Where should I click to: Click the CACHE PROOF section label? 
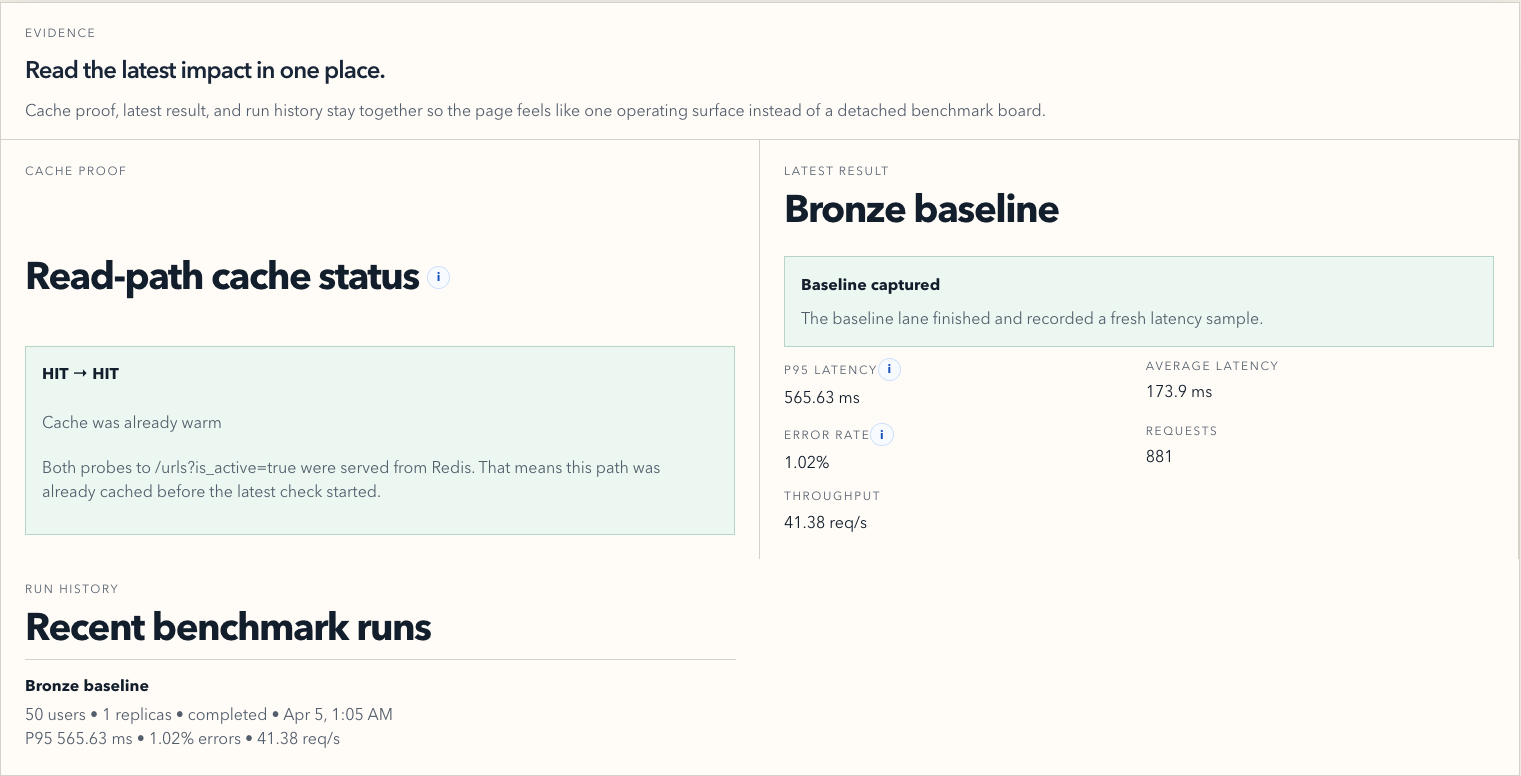coord(76,171)
